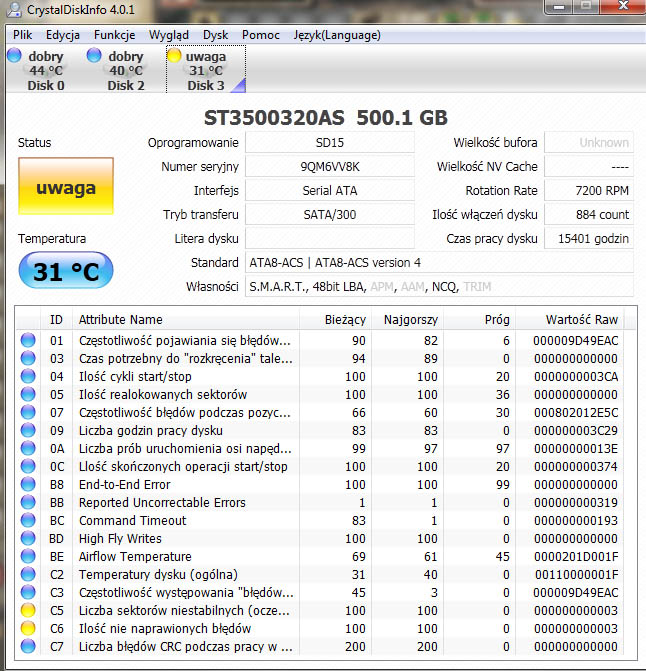Click the Standard field ATA8-ACS
This screenshot has height=671, width=646.
tap(439, 262)
